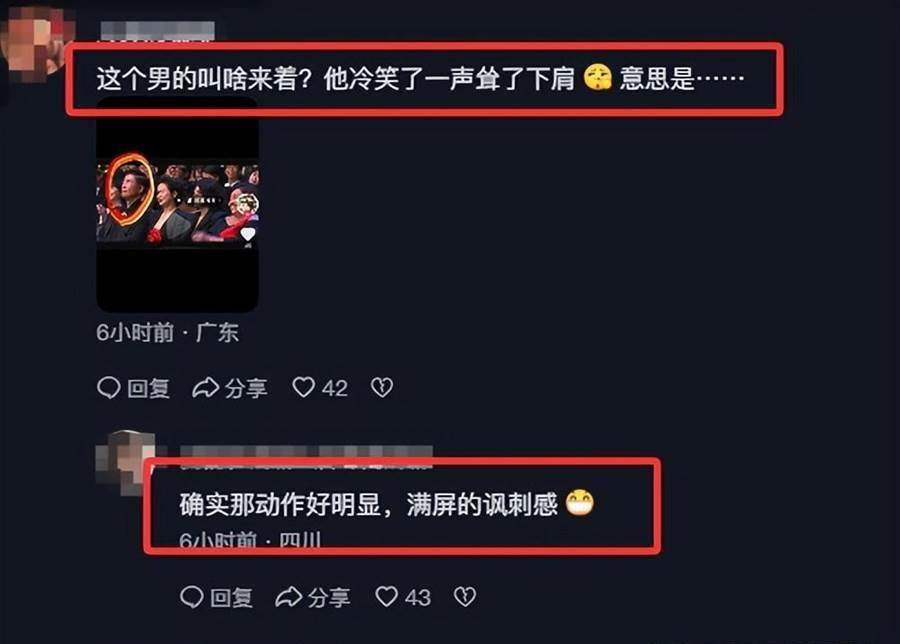Like the reply with 43 likes
900x644 pixels.
[x=386, y=596]
